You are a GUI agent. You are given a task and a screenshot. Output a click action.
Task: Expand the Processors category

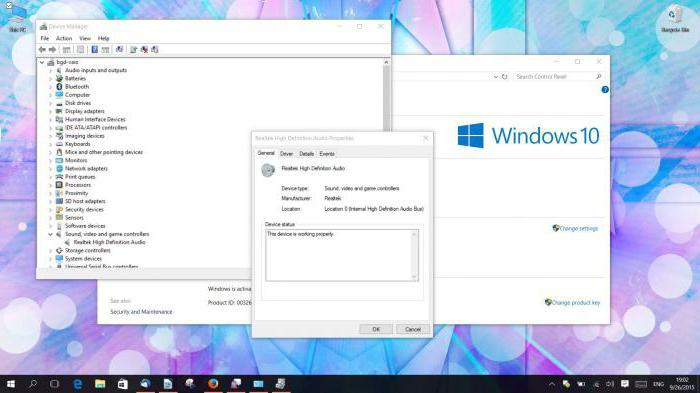click(x=50, y=185)
